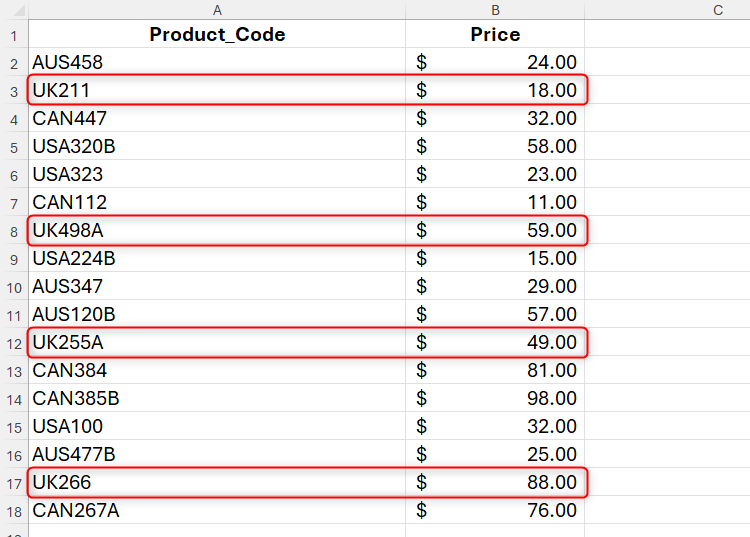Select the Price header cell
The image size is (750, 537).
click(x=495, y=35)
